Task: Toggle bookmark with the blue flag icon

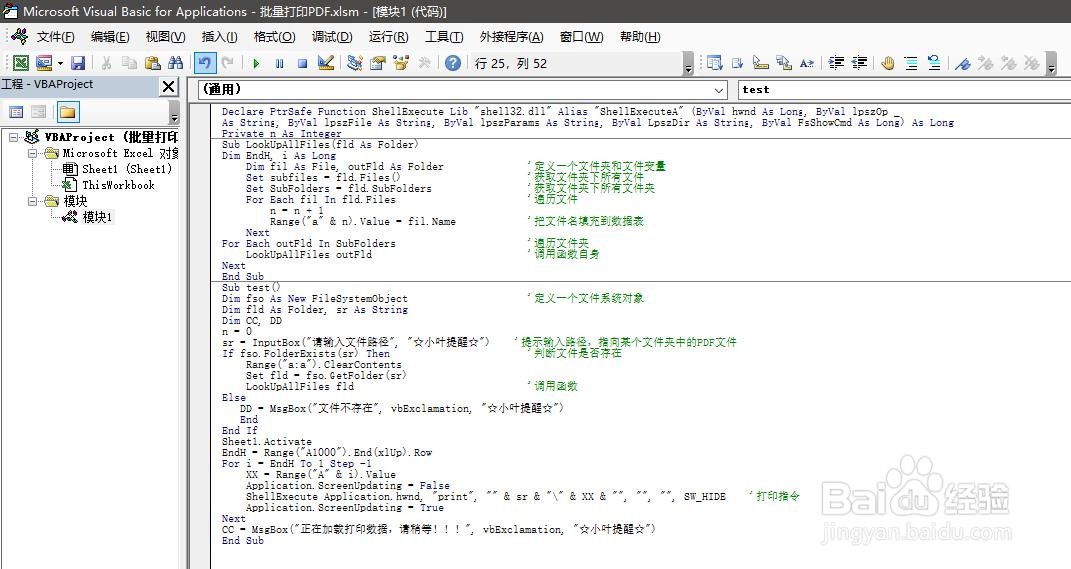Action: click(963, 63)
